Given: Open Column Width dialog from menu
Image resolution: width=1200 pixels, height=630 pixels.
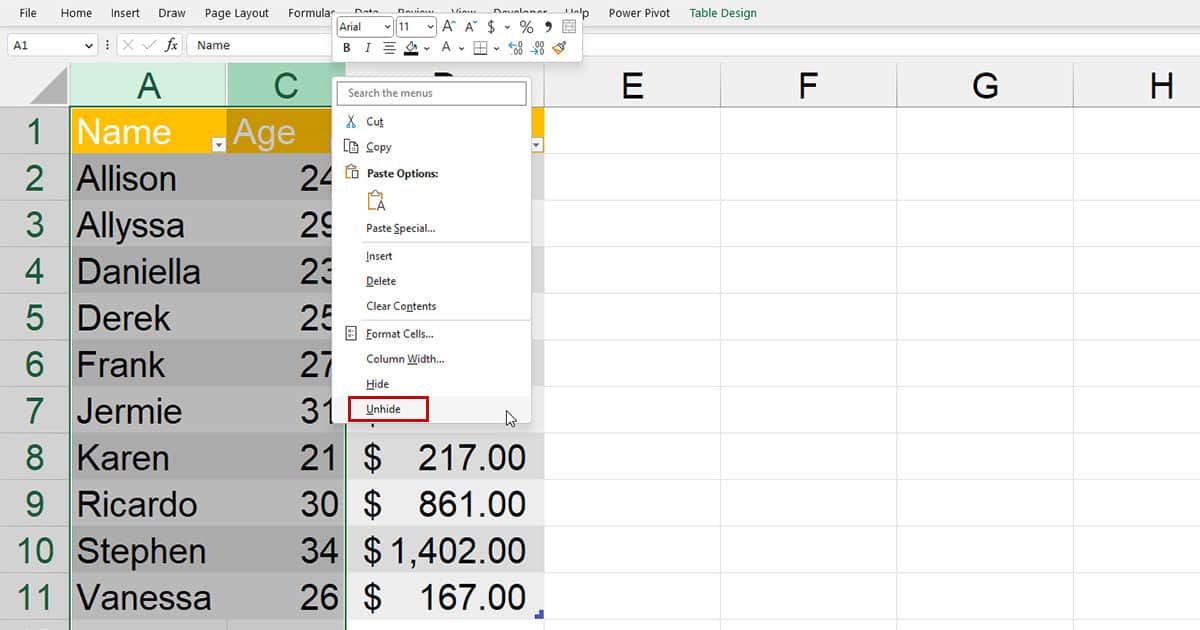Looking at the screenshot, I should coord(405,359).
